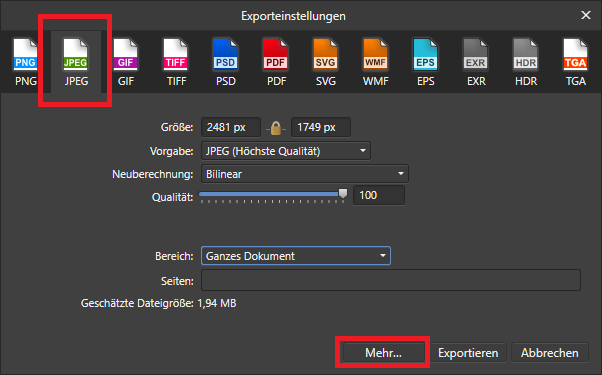Choose the PSD format icon

tap(226, 62)
